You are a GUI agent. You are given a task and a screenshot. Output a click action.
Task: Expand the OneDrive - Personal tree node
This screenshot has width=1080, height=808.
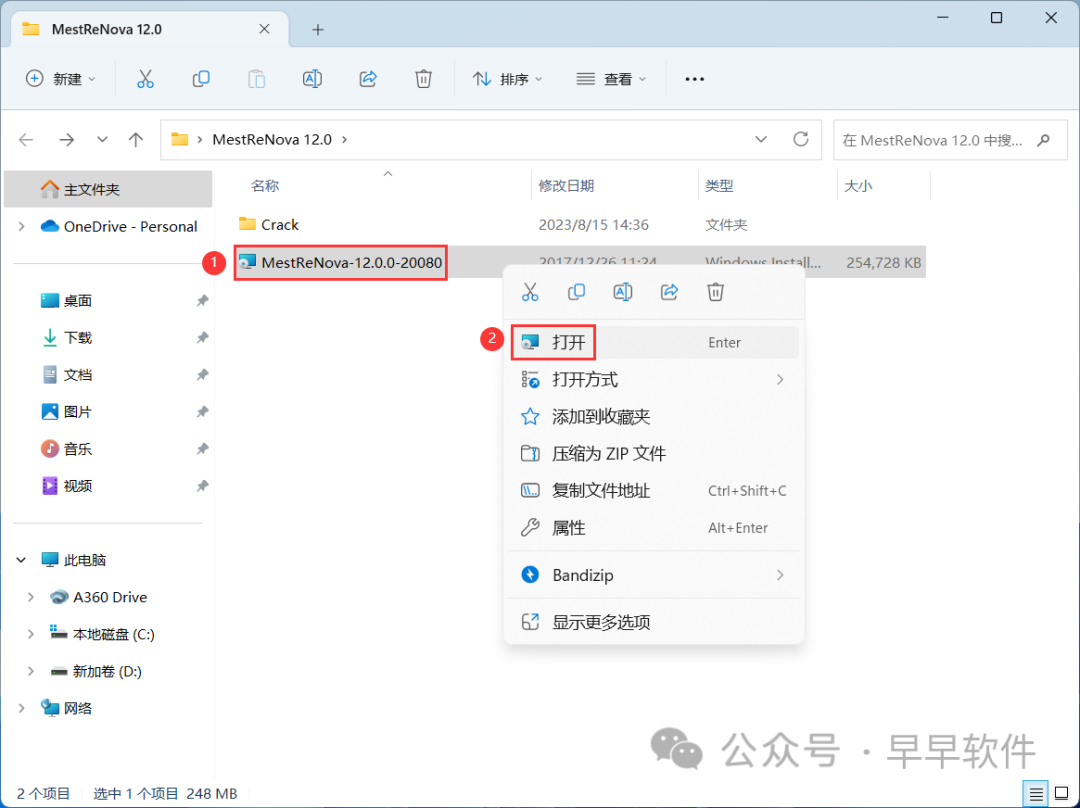click(22, 227)
